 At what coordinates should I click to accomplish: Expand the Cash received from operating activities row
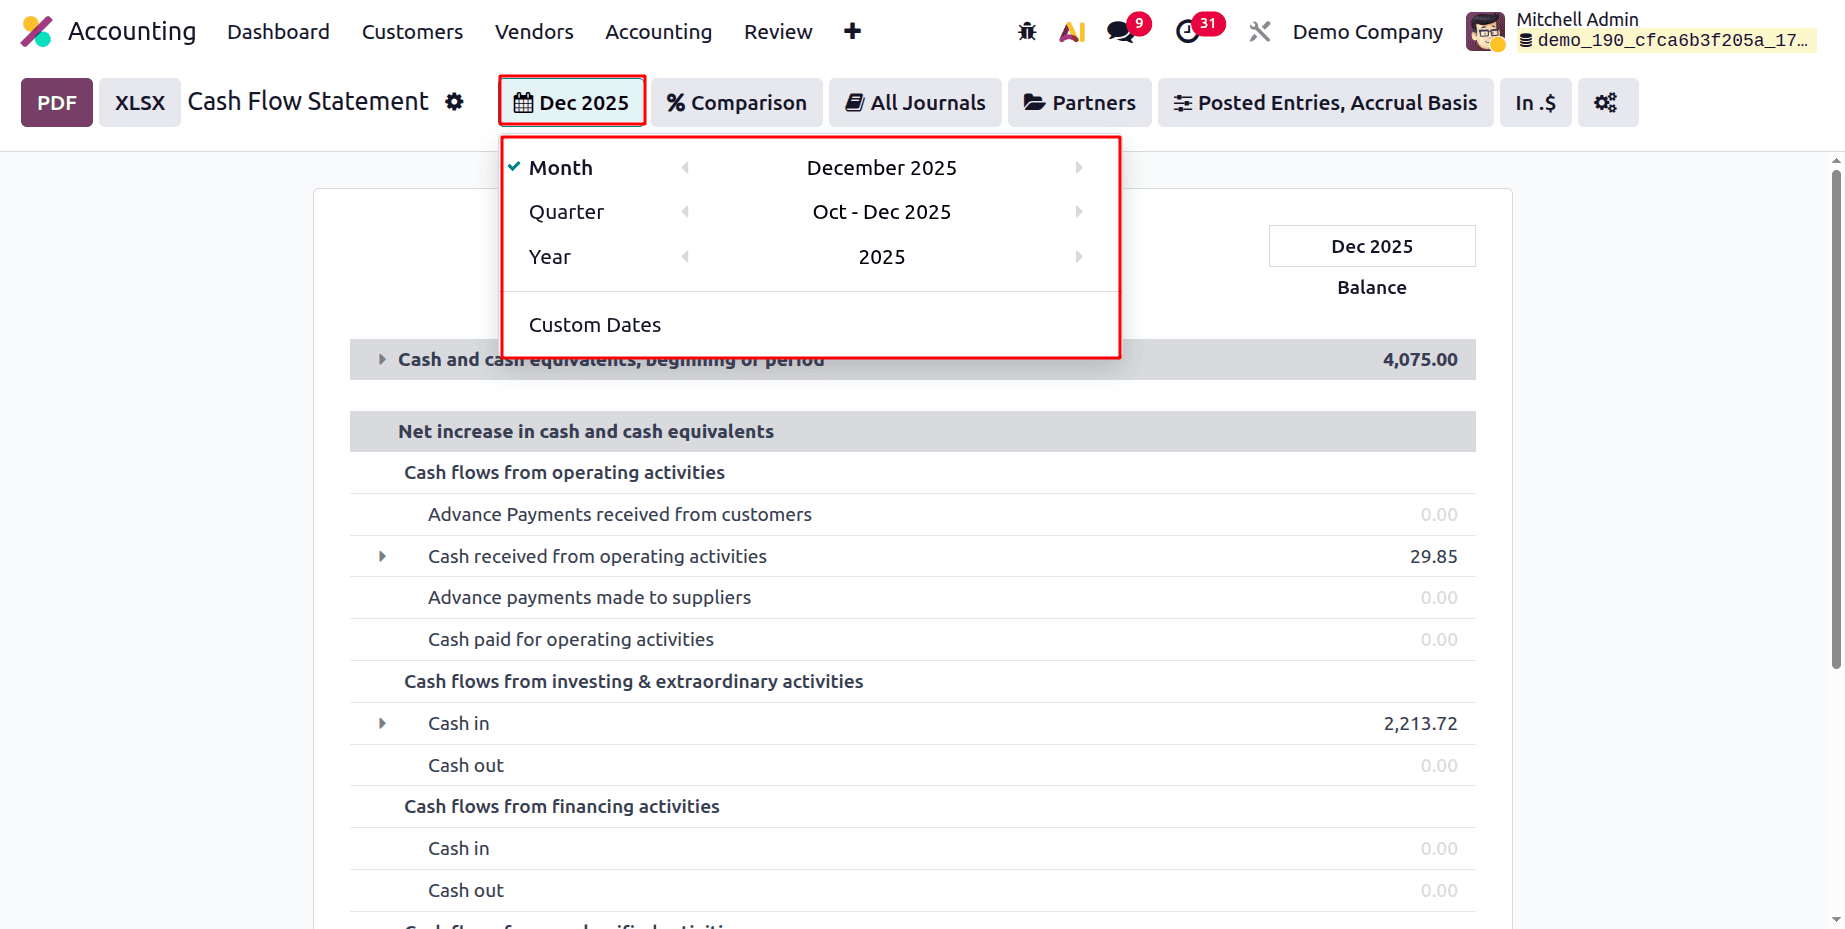381,556
